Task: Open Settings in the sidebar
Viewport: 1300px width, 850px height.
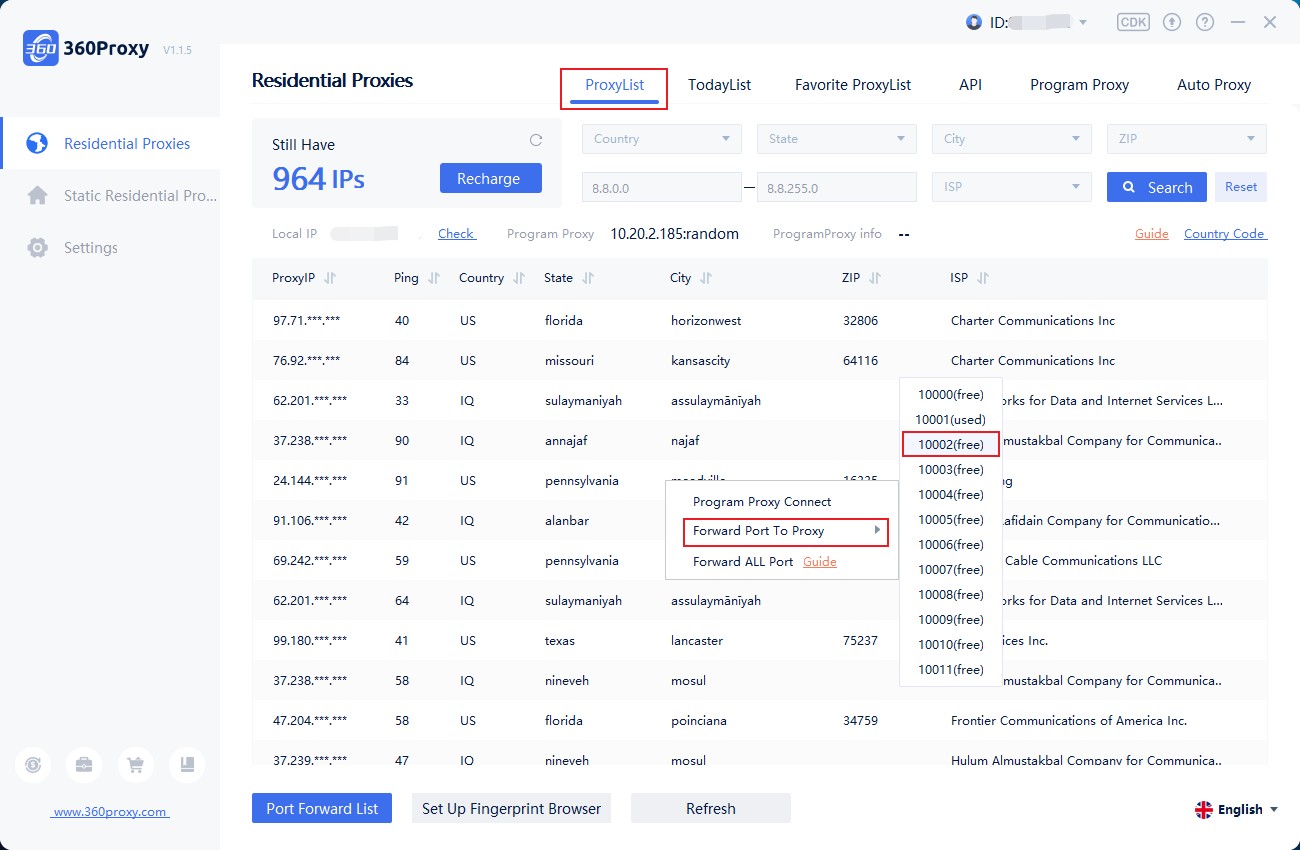Action: pos(110,248)
